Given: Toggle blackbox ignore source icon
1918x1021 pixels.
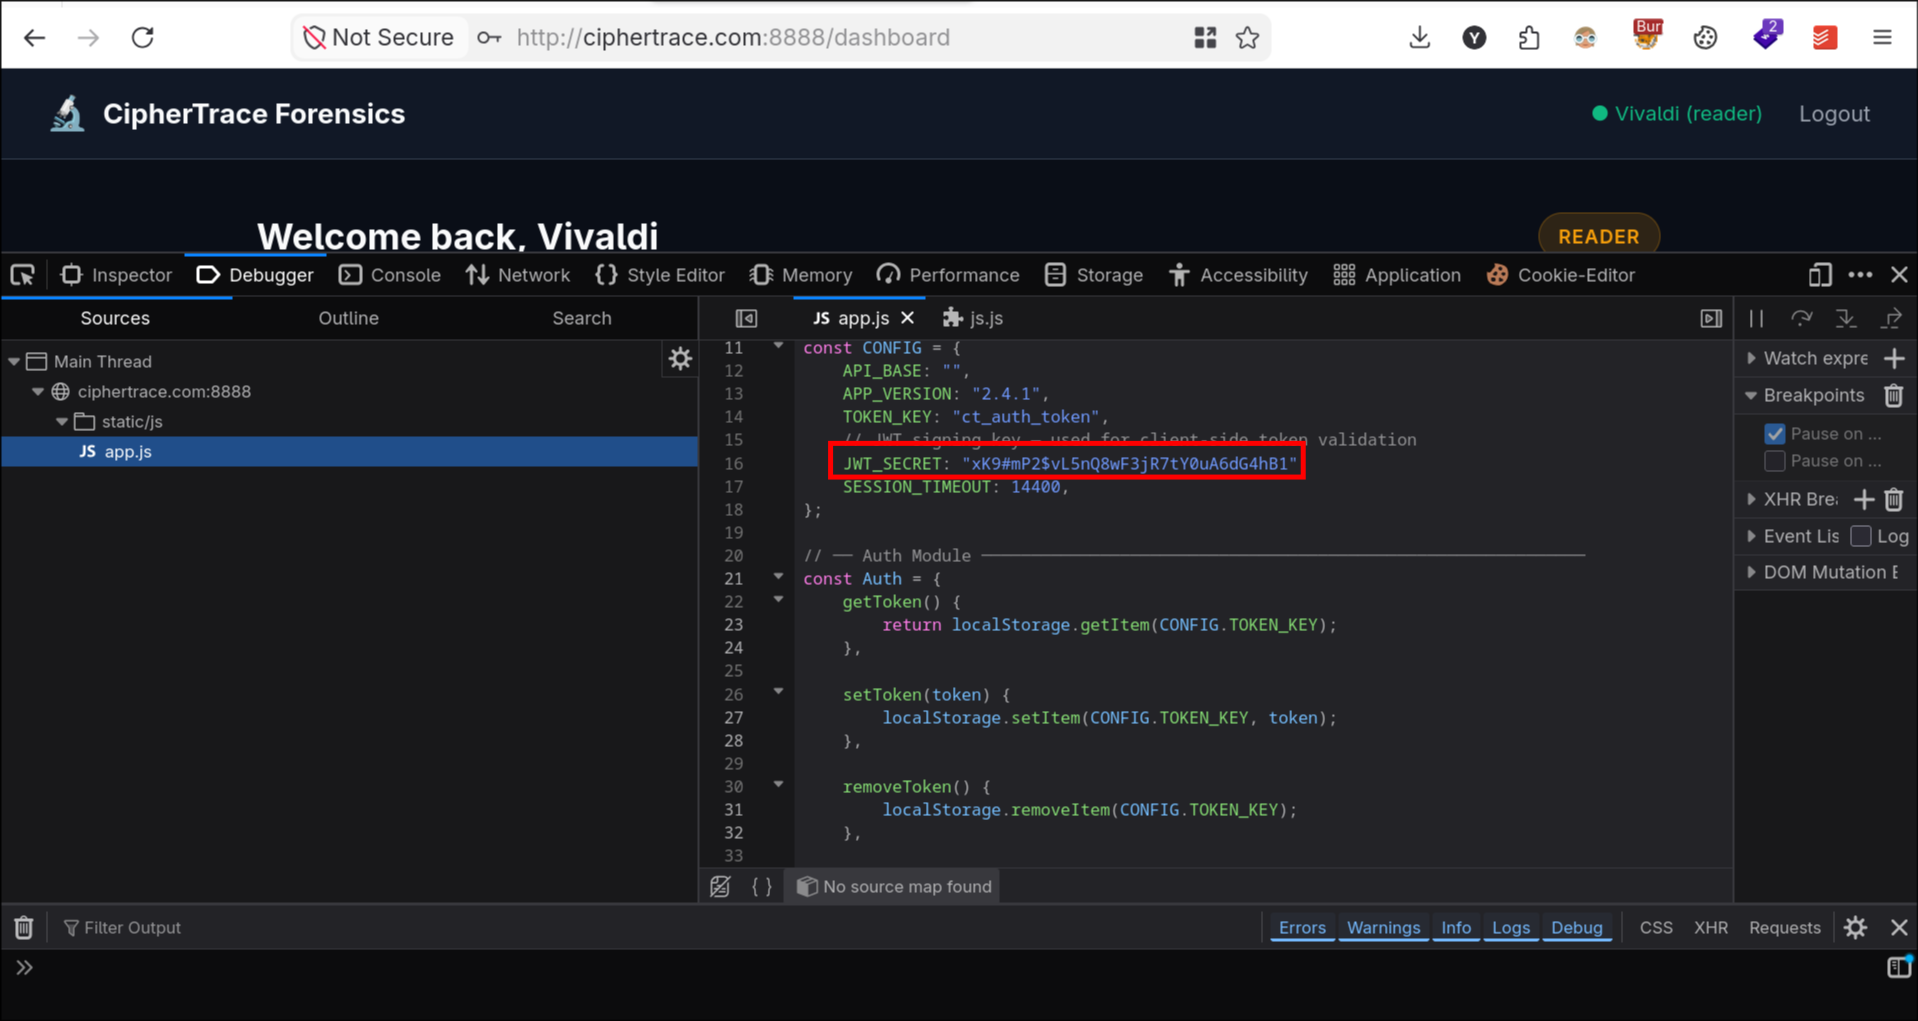Looking at the screenshot, I should click(x=720, y=887).
